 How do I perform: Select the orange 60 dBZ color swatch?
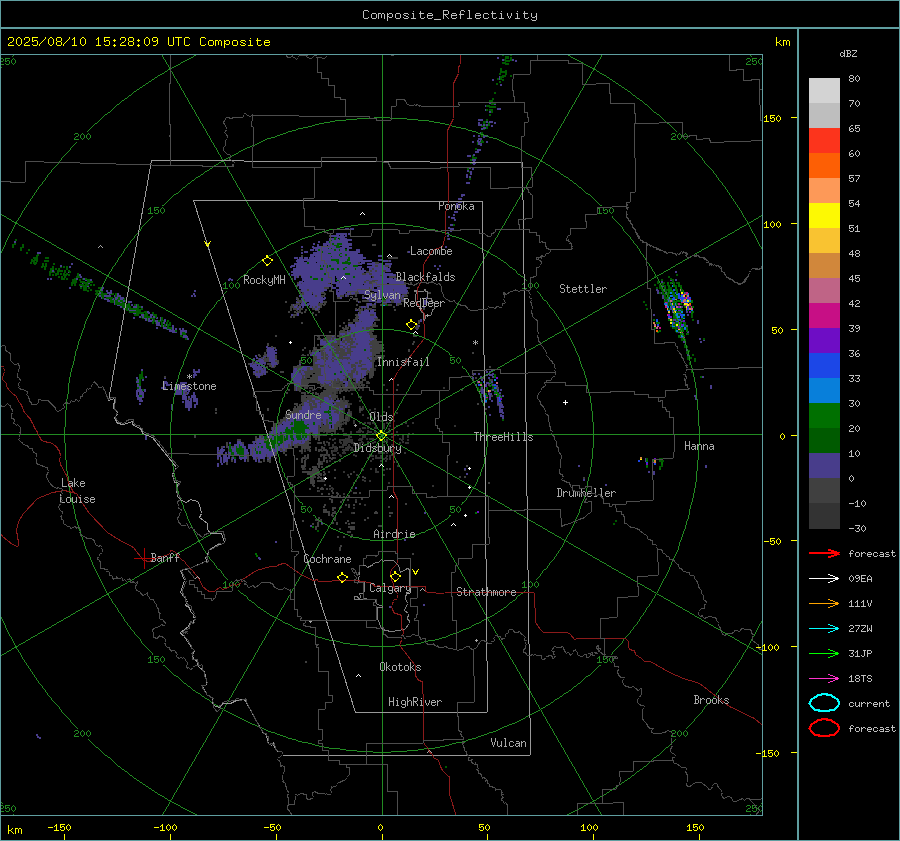click(x=824, y=165)
